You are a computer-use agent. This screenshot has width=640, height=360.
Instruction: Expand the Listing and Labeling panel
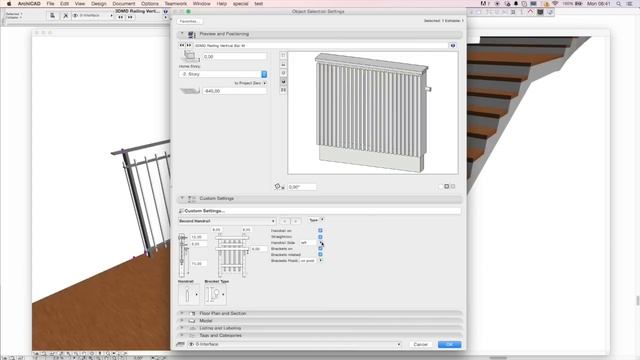pos(182,328)
